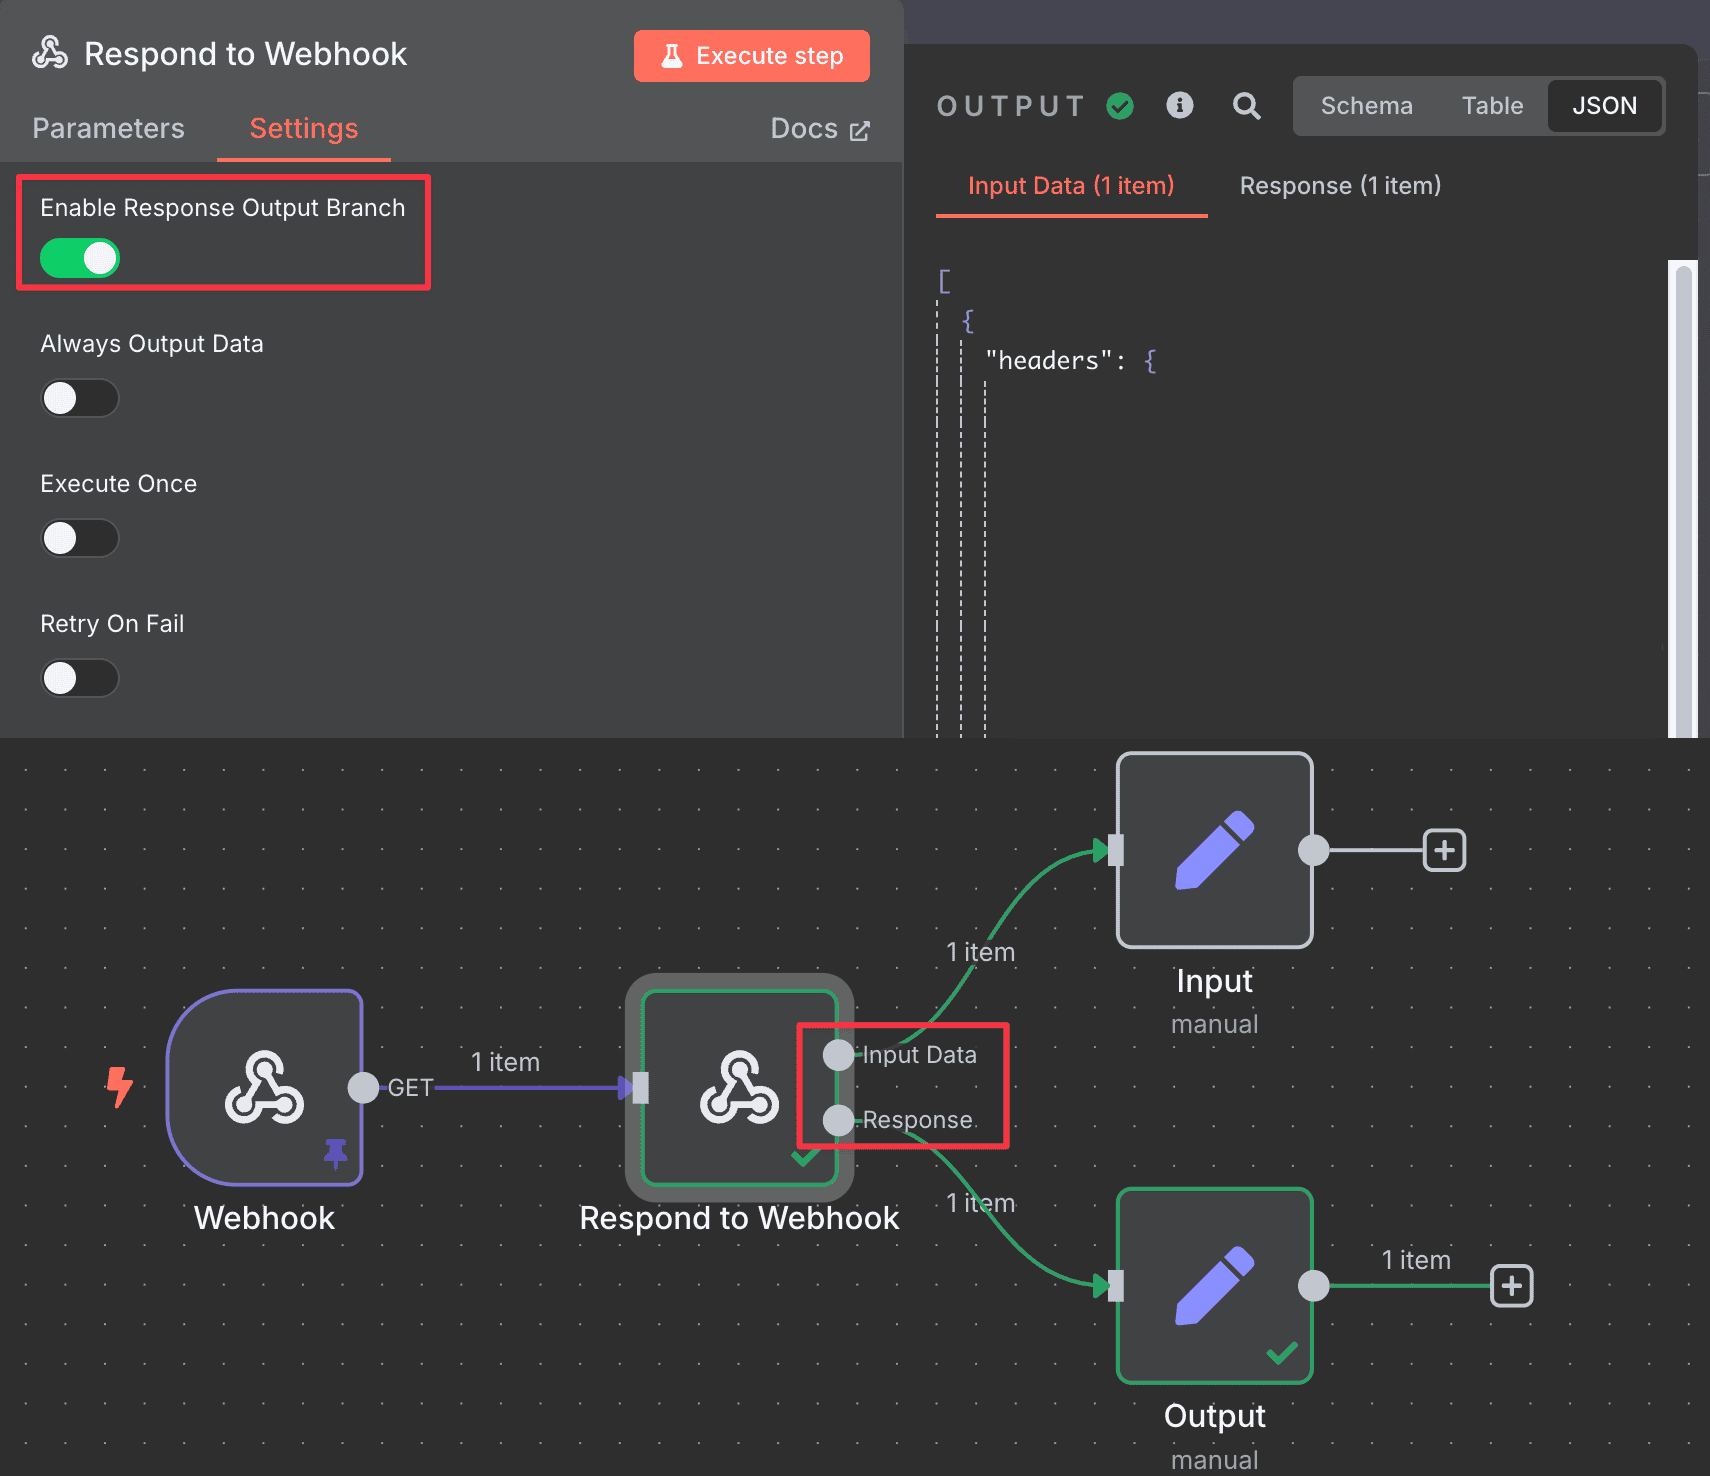1710x1476 pixels.
Task: Click the green success checkmark beside OUTPUT
Action: coord(1120,106)
